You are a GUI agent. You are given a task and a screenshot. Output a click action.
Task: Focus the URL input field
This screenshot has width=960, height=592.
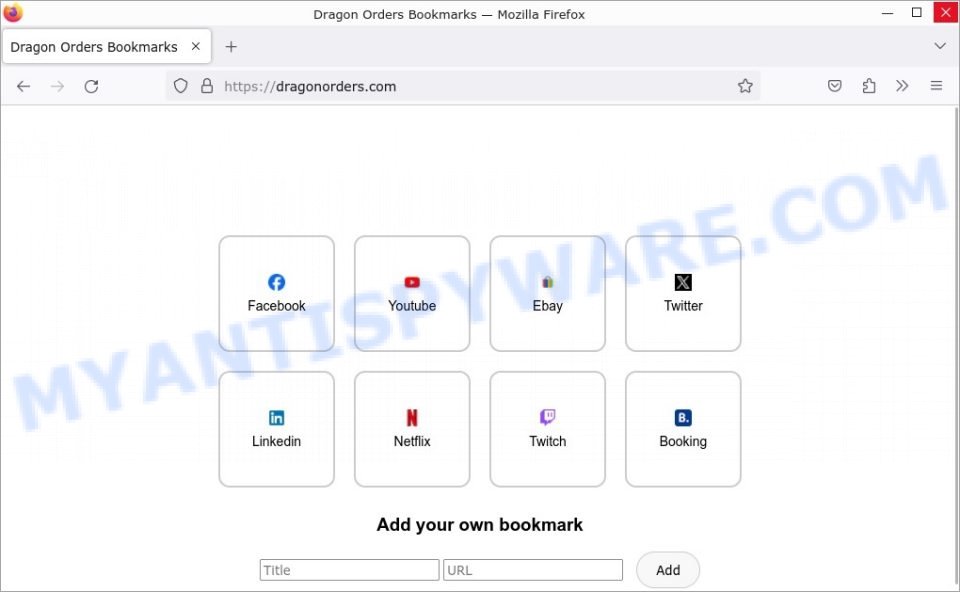click(x=533, y=570)
